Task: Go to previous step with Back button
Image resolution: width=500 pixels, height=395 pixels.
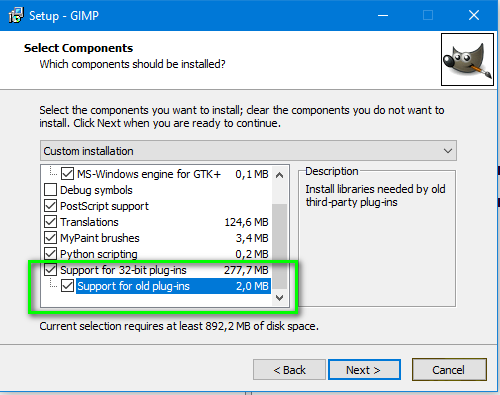Action: (289, 370)
